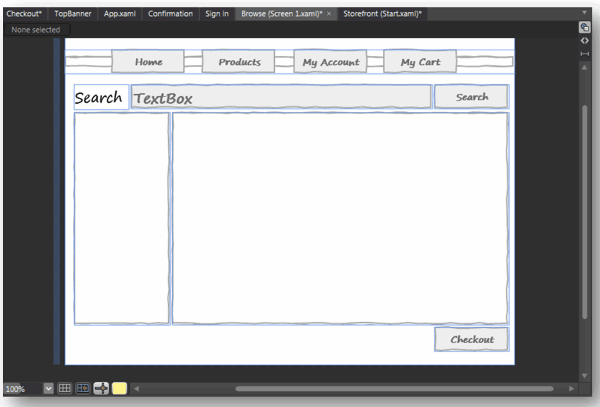Toggle snapping to gridlines icon
The image size is (600, 407).
click(83, 388)
